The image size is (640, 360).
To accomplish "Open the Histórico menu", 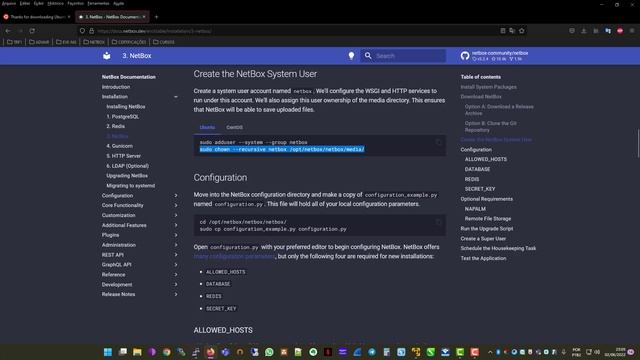I will (x=56, y=3).
